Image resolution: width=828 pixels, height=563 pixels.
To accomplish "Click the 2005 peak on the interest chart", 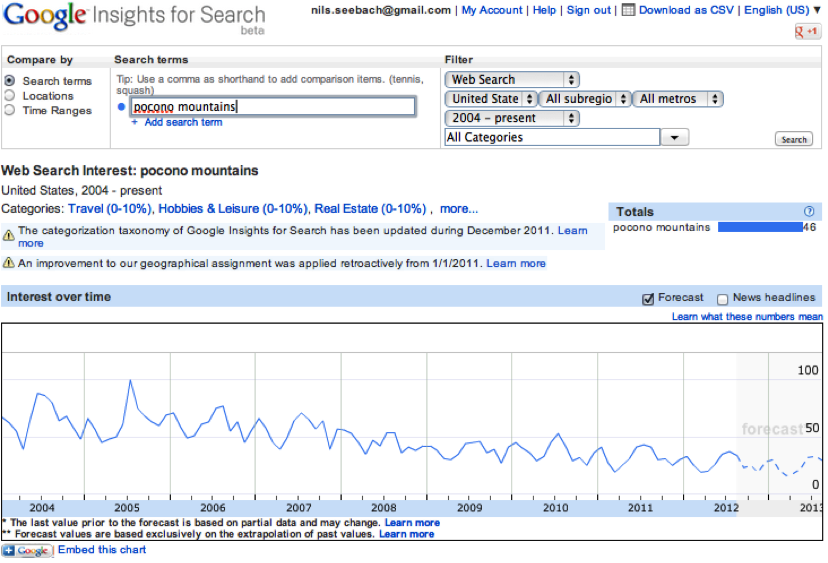I will click(x=130, y=380).
